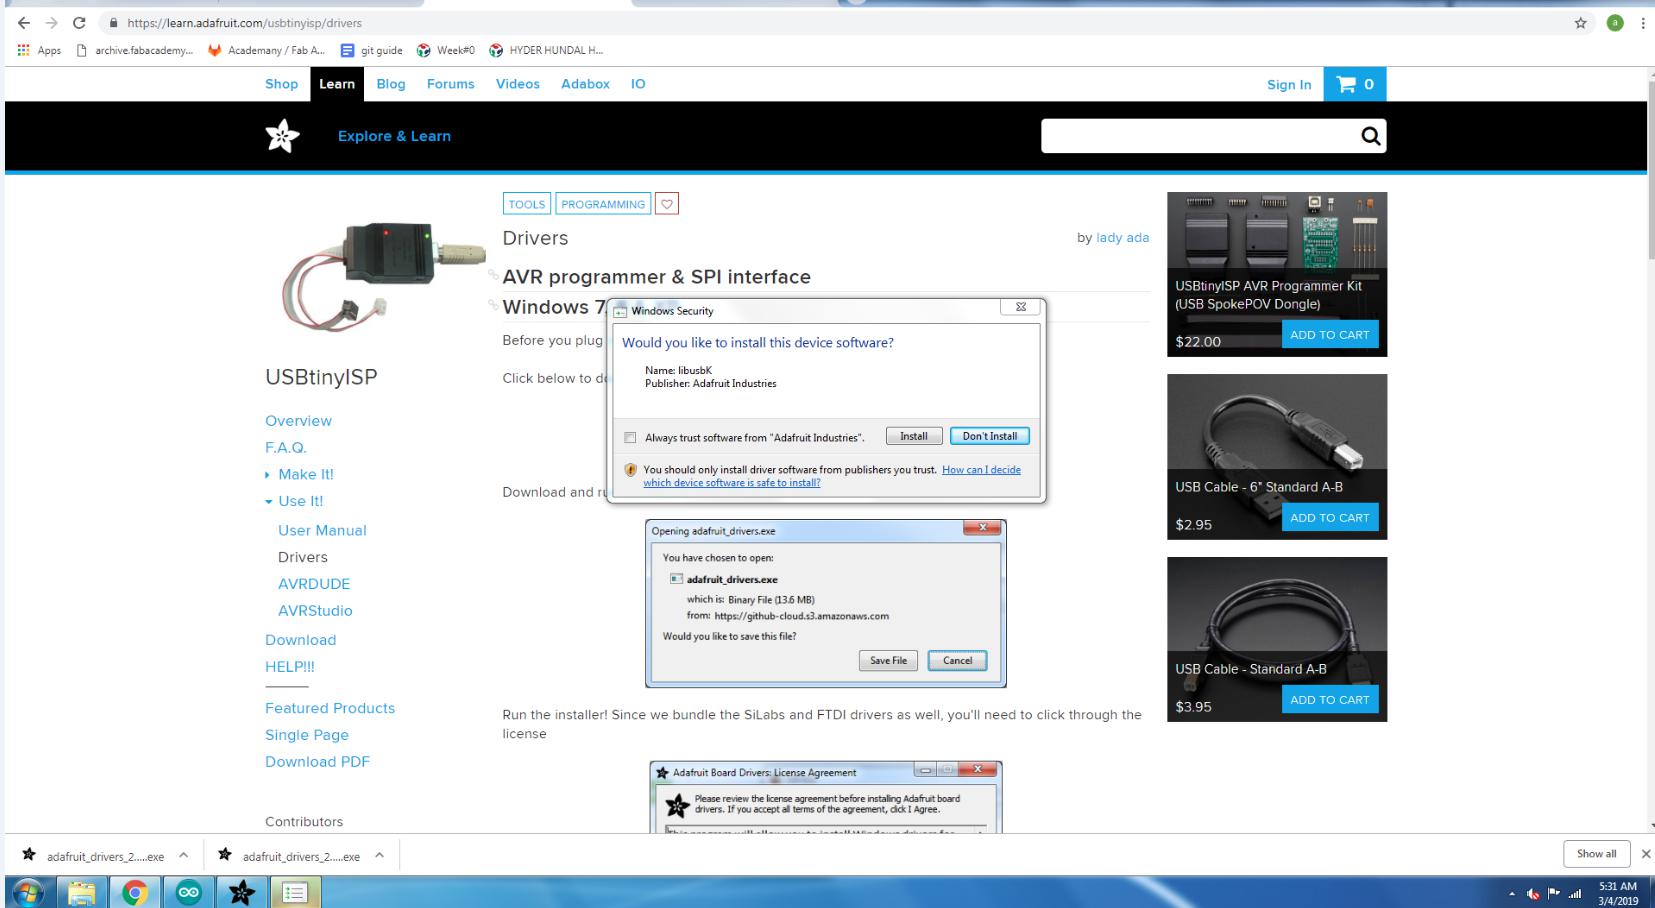Open the IO tab
The width and height of the screenshot is (1655, 908).
pos(638,84)
